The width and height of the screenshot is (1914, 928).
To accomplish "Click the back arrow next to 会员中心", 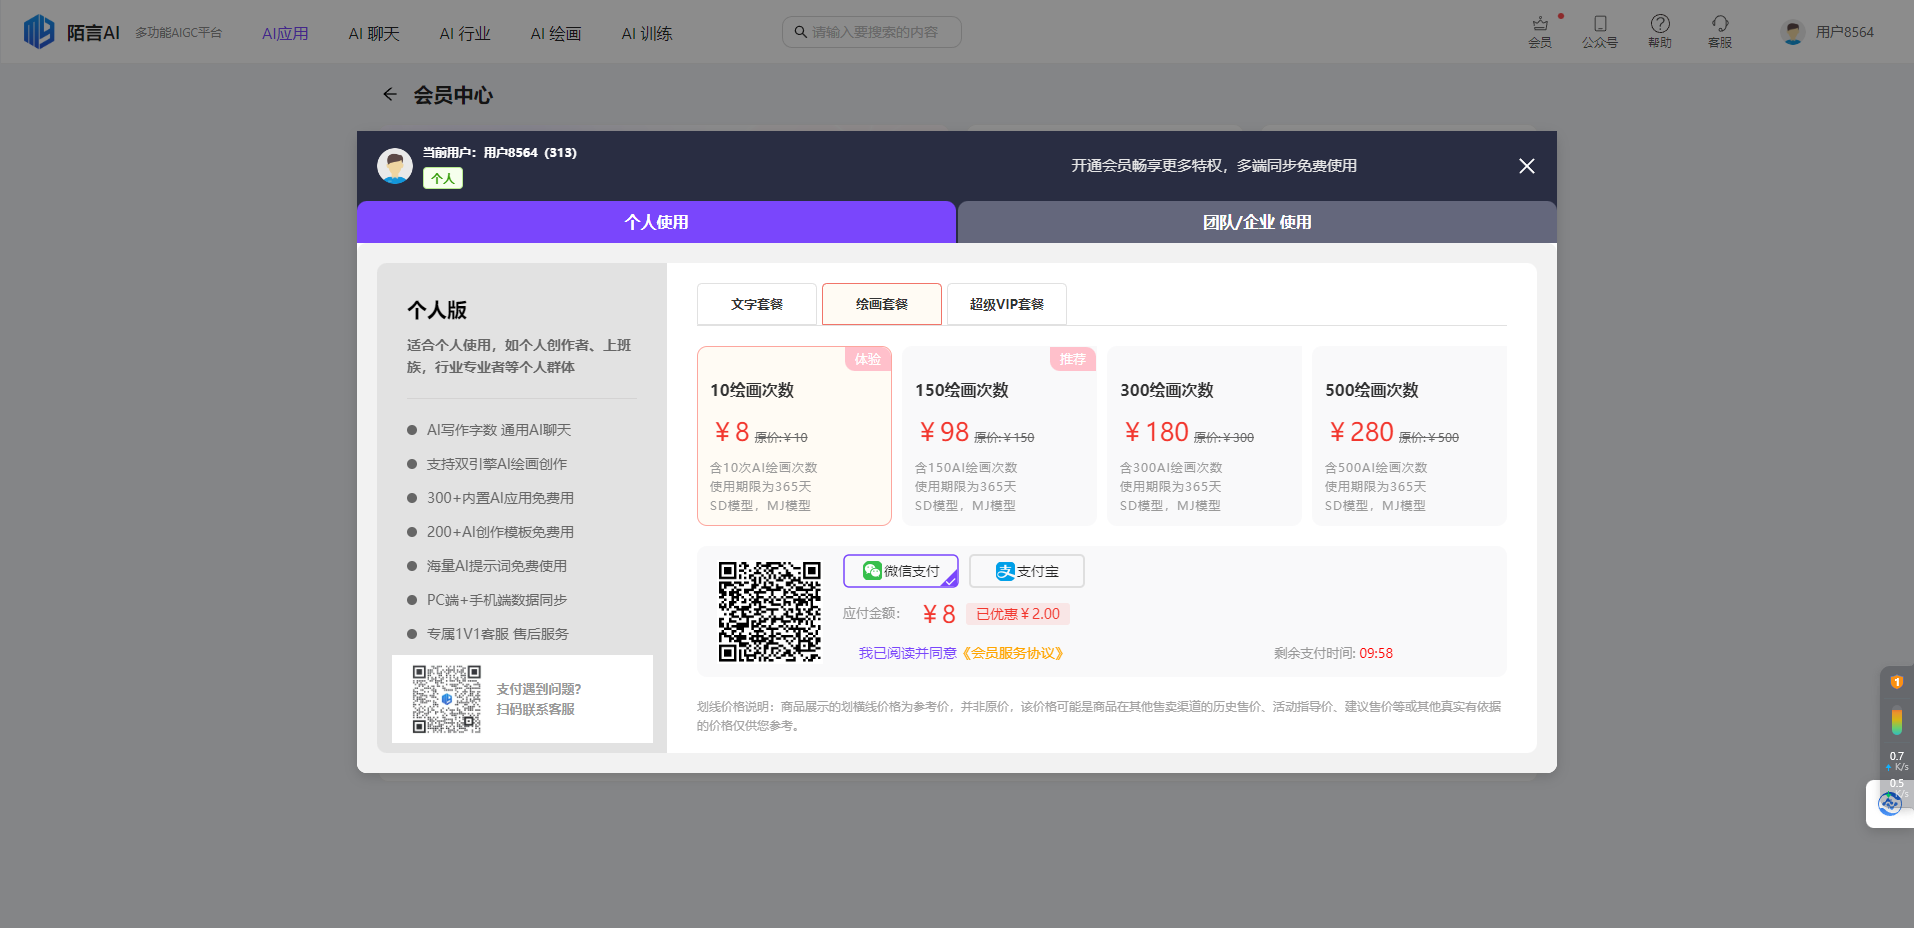I will pos(390,94).
